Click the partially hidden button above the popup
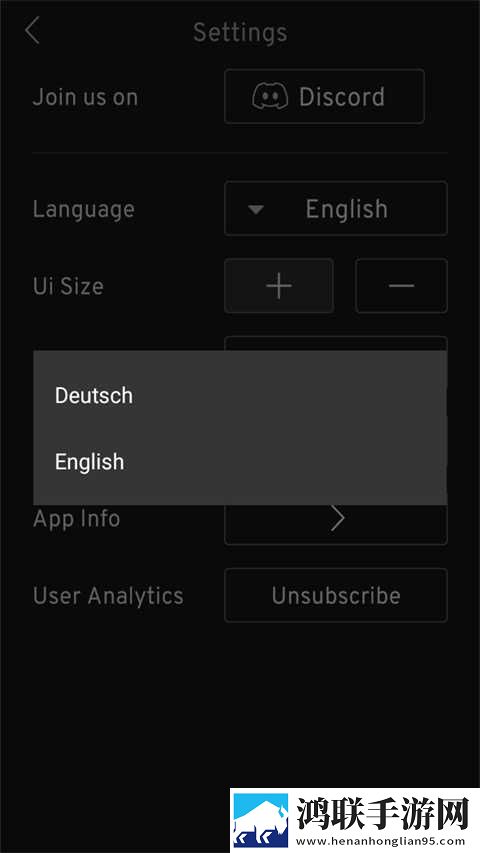This screenshot has width=480, height=853. click(336, 343)
